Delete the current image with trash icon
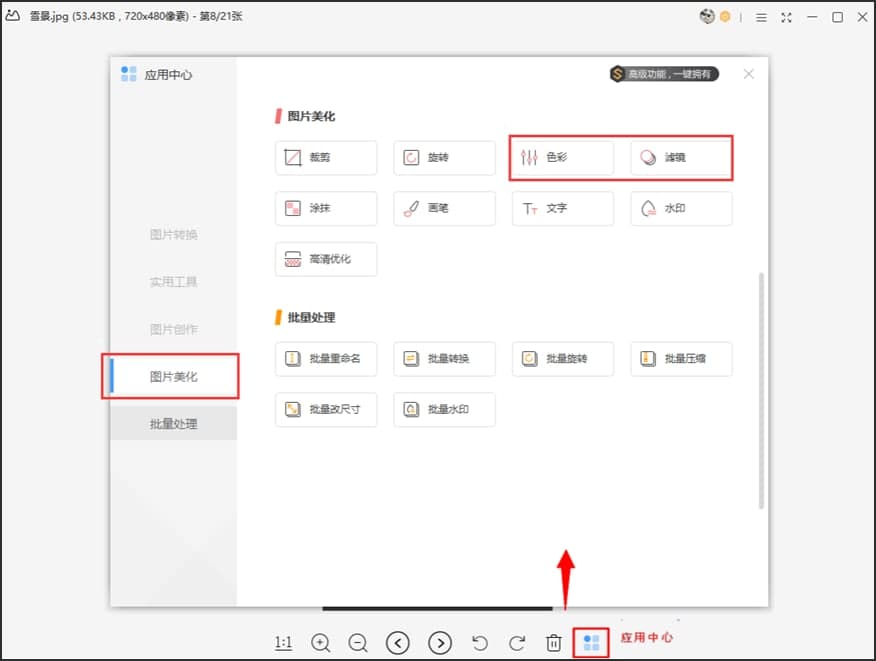This screenshot has height=661, width=876. tap(554, 643)
